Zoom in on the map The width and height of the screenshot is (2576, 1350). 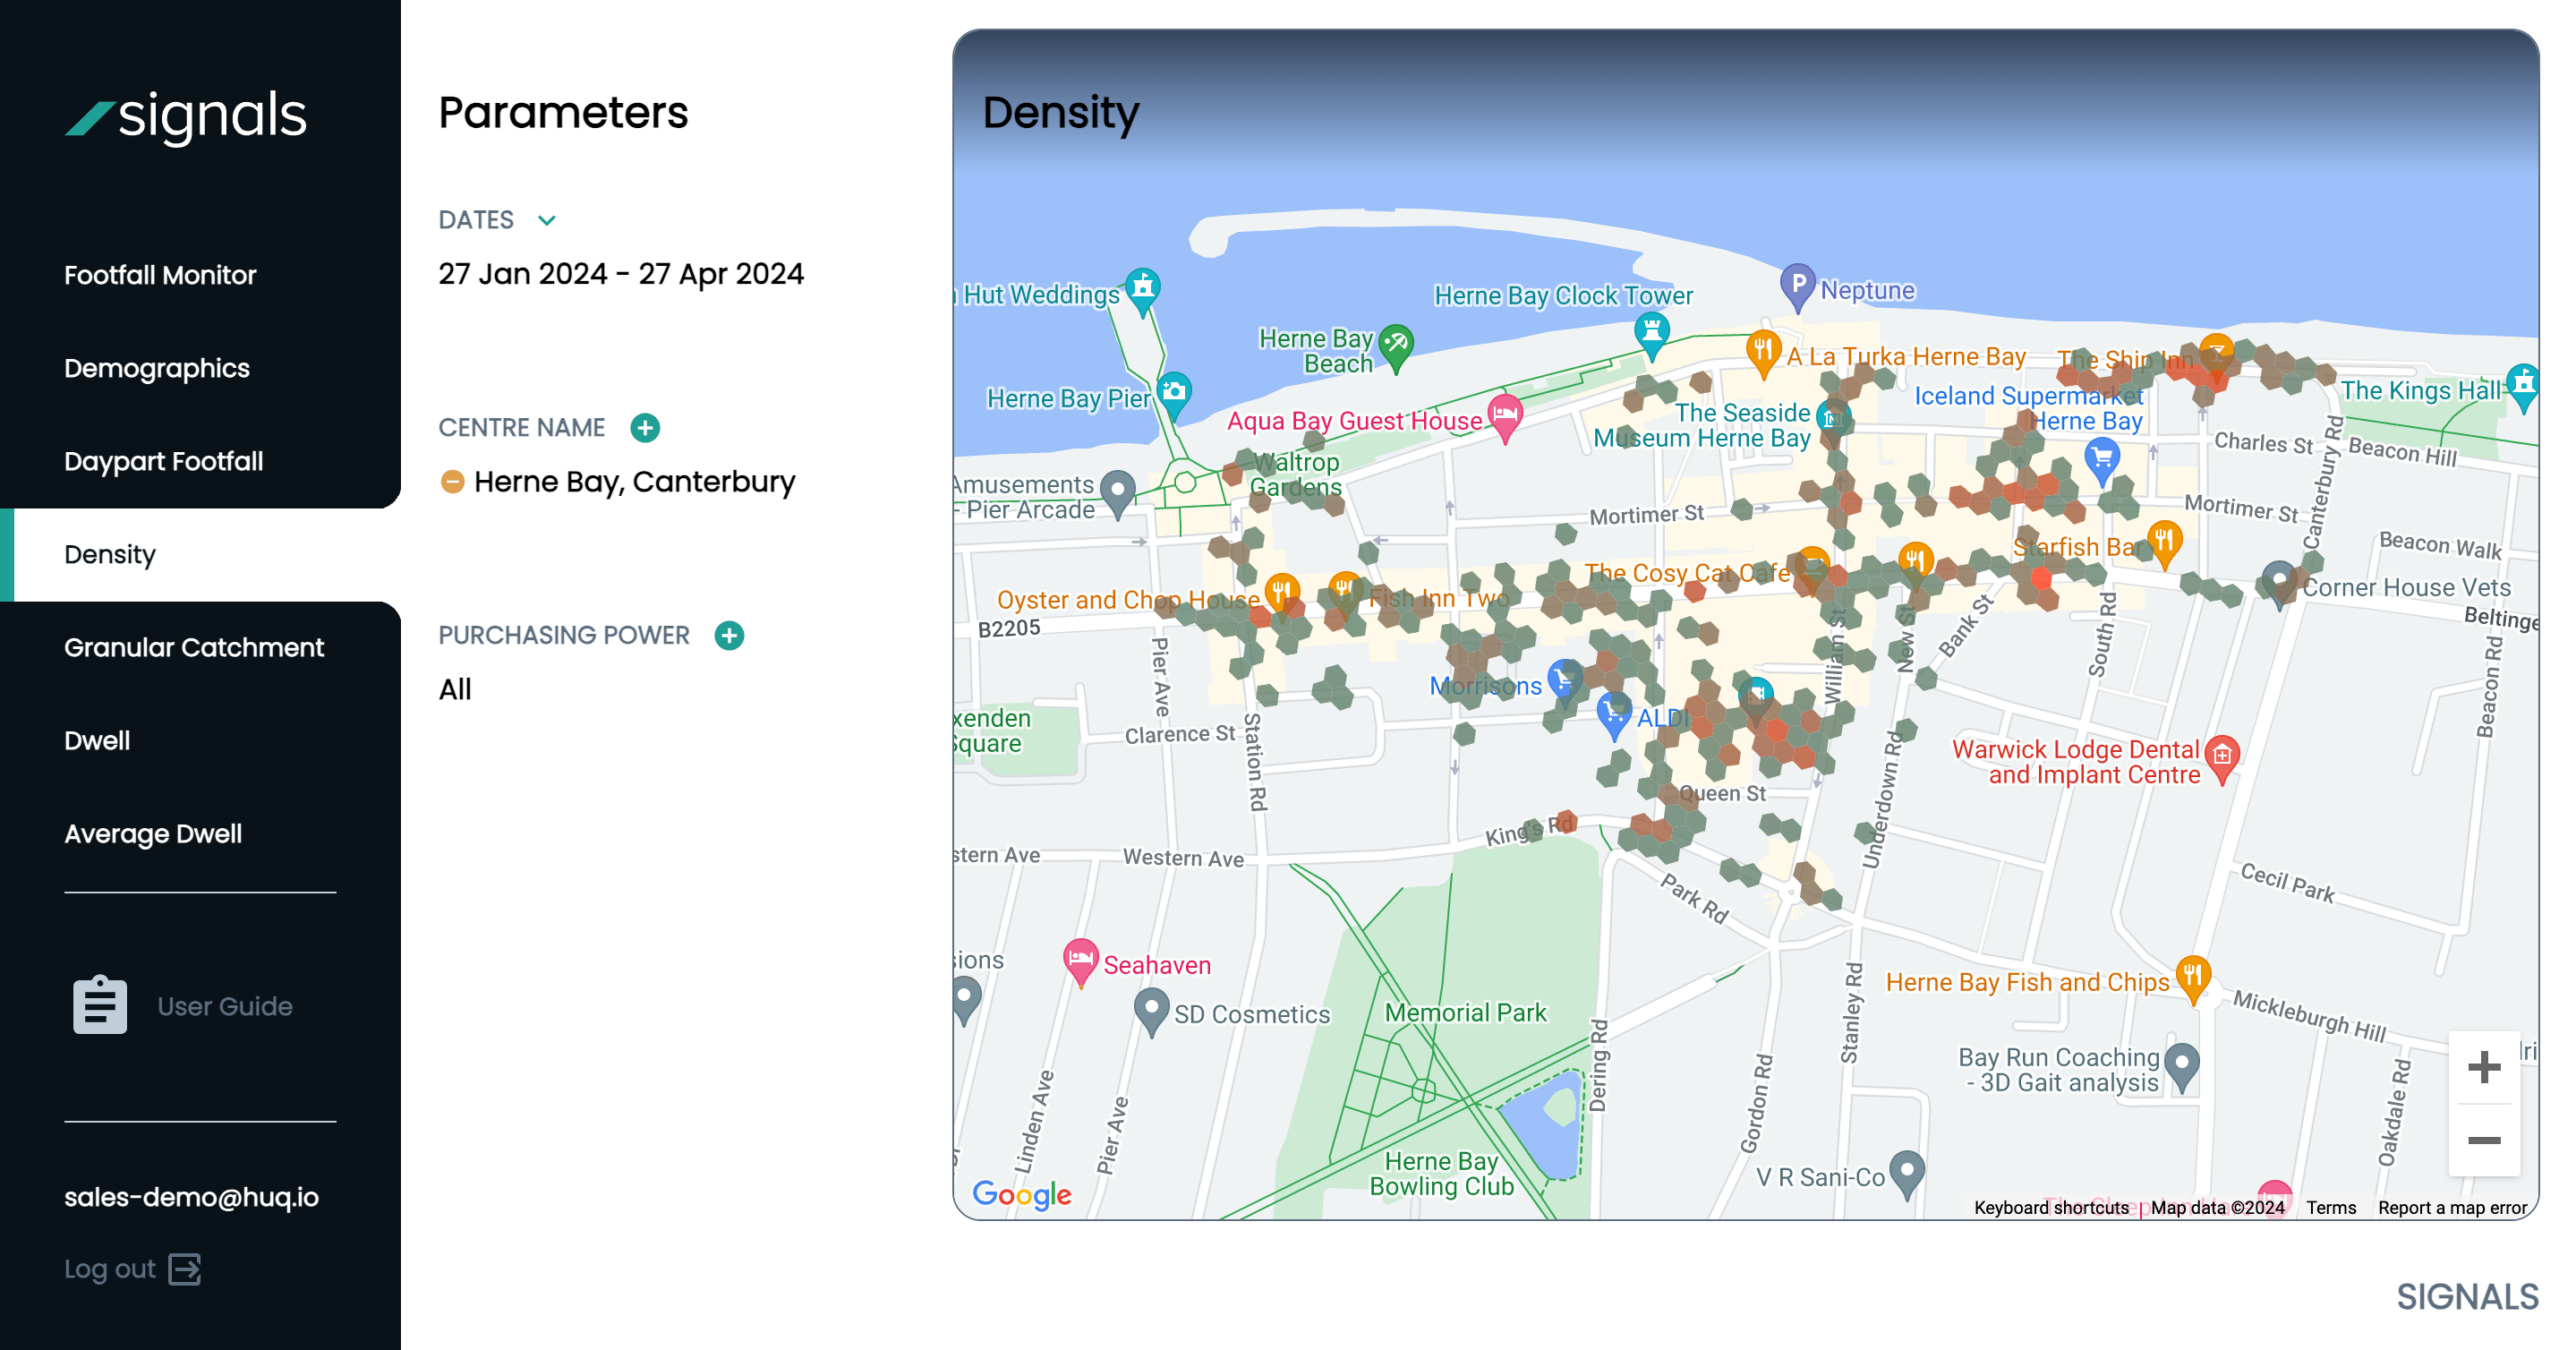point(2484,1067)
